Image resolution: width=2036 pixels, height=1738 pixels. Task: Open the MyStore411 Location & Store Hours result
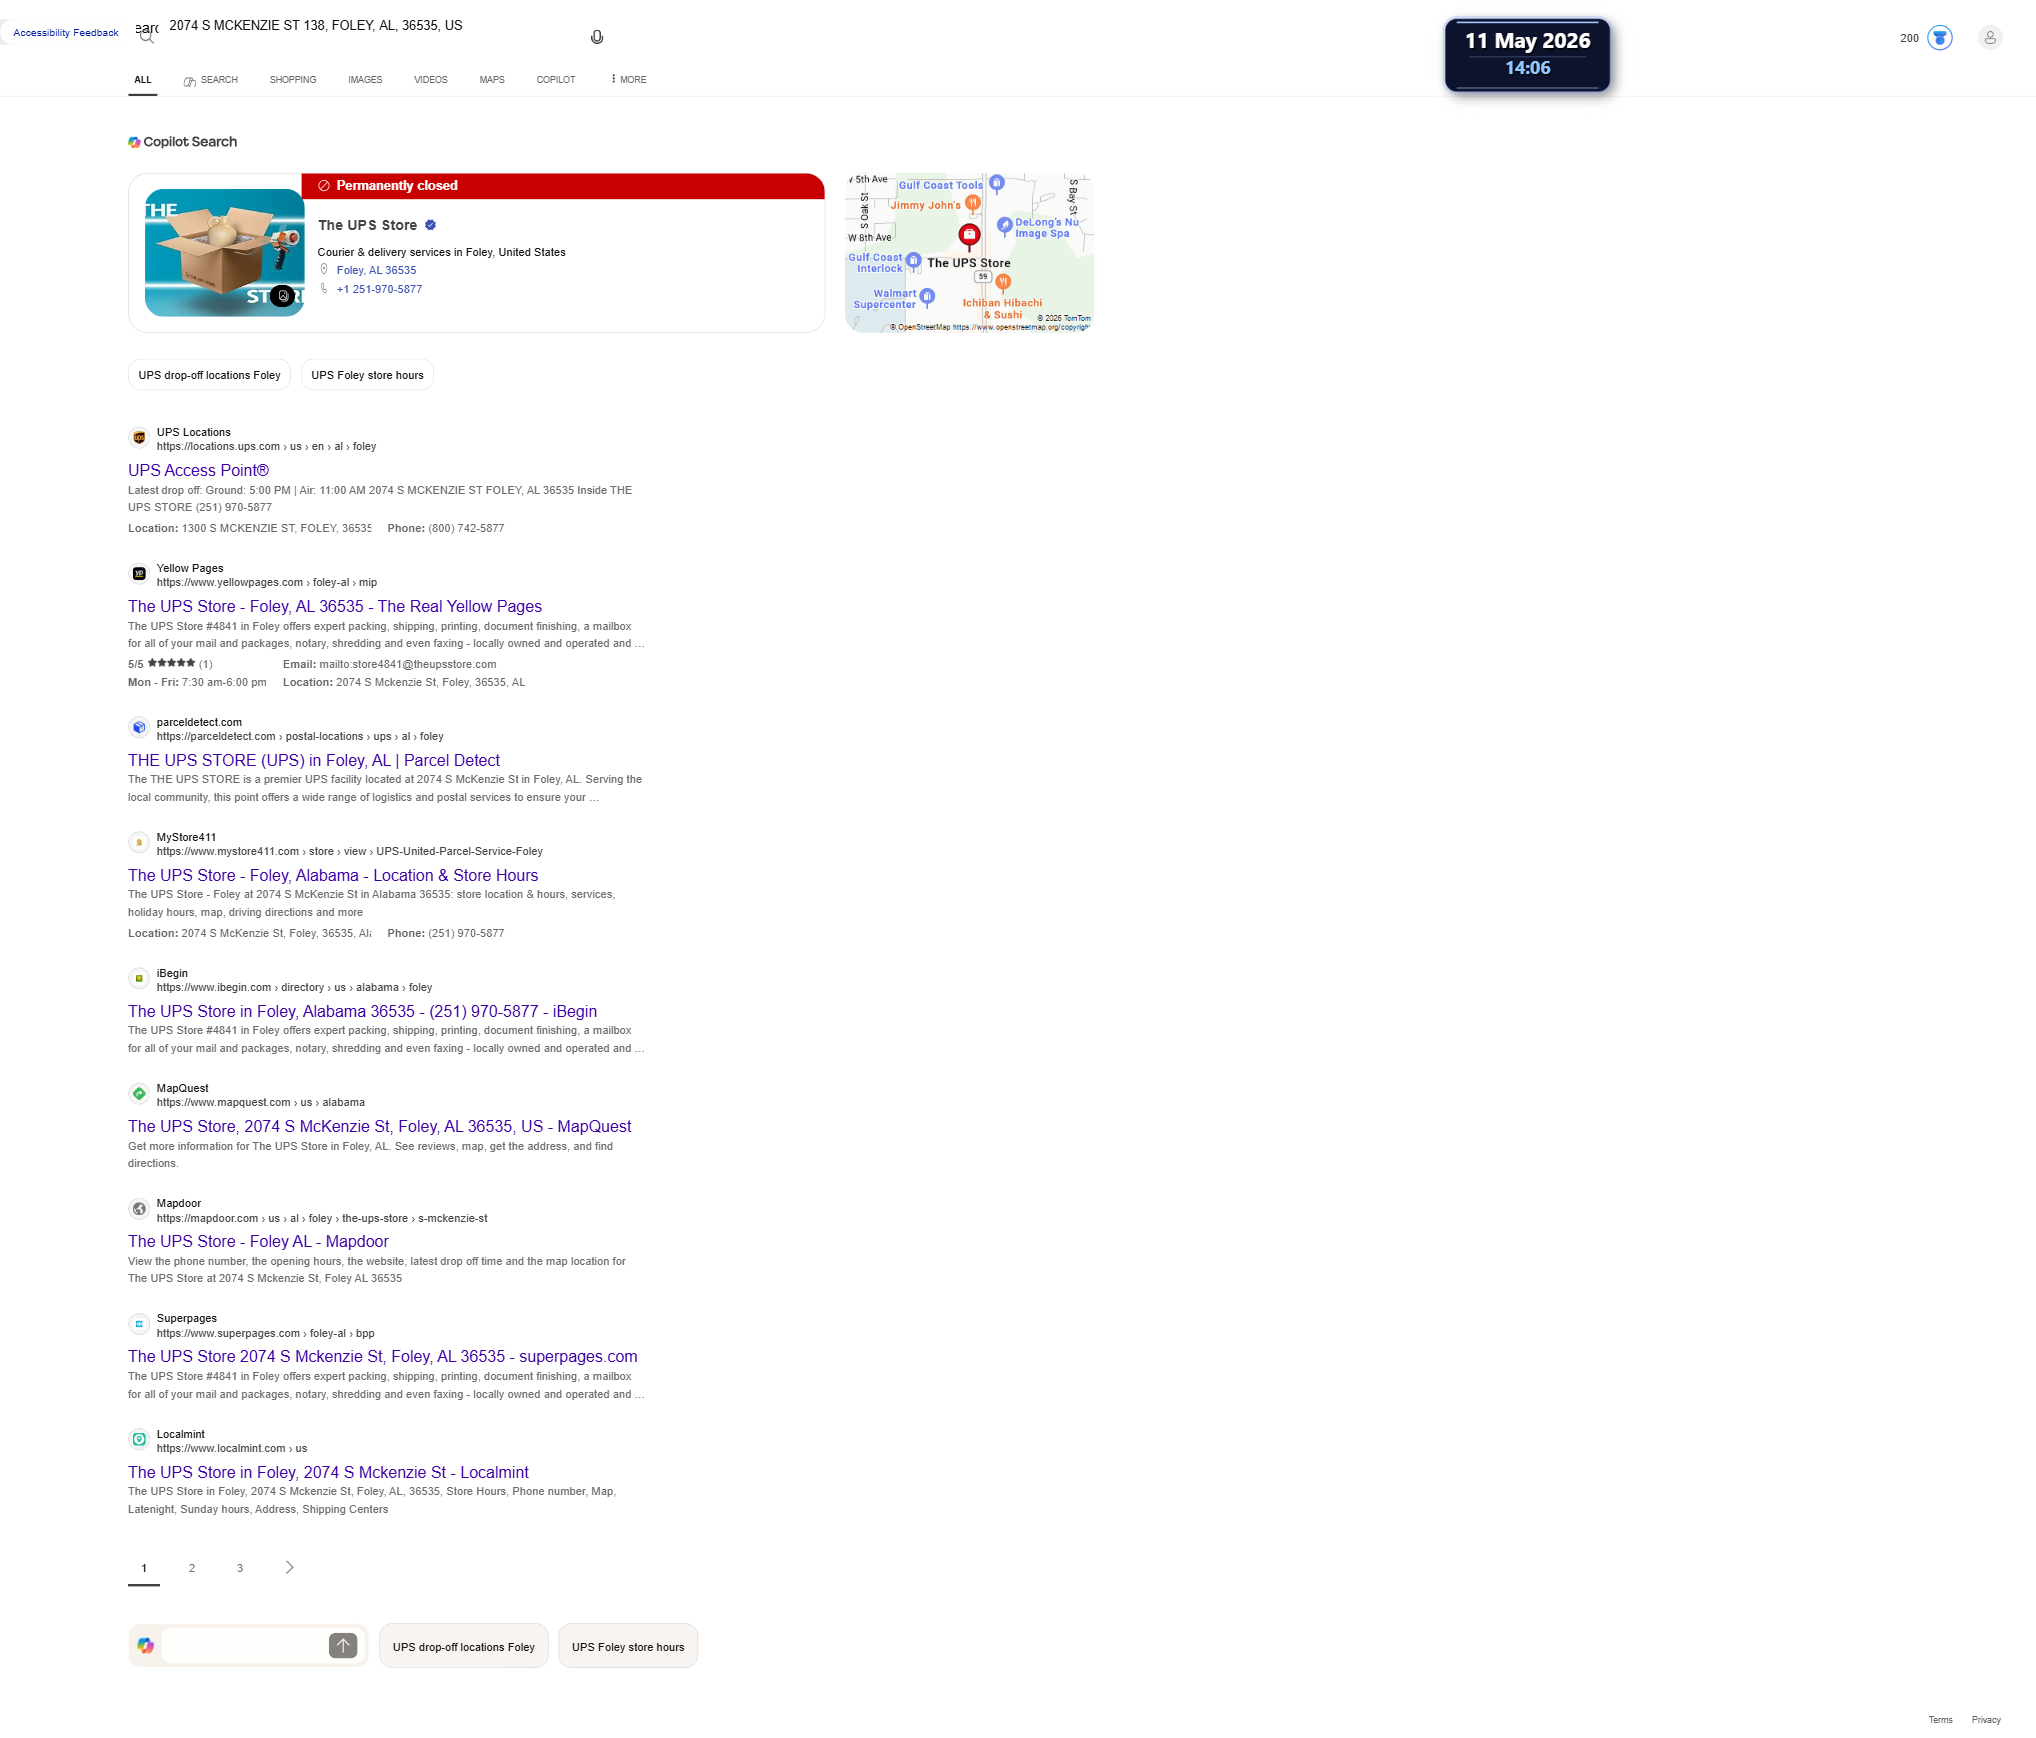[x=333, y=876]
